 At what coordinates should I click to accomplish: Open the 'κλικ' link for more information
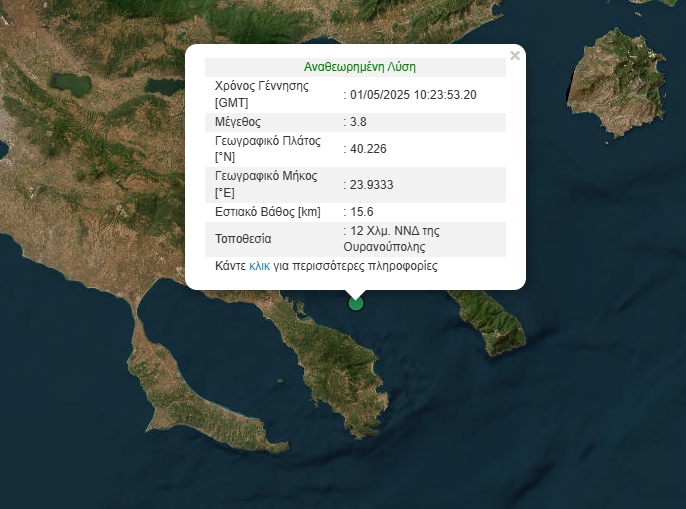(259, 267)
